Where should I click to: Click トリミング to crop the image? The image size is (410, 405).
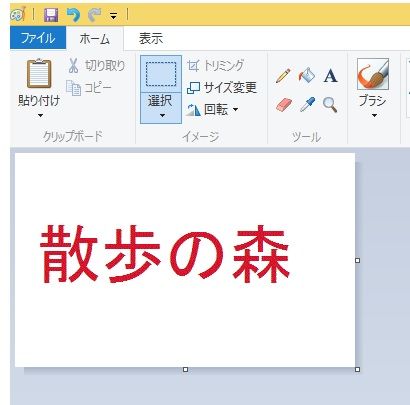tap(216, 65)
